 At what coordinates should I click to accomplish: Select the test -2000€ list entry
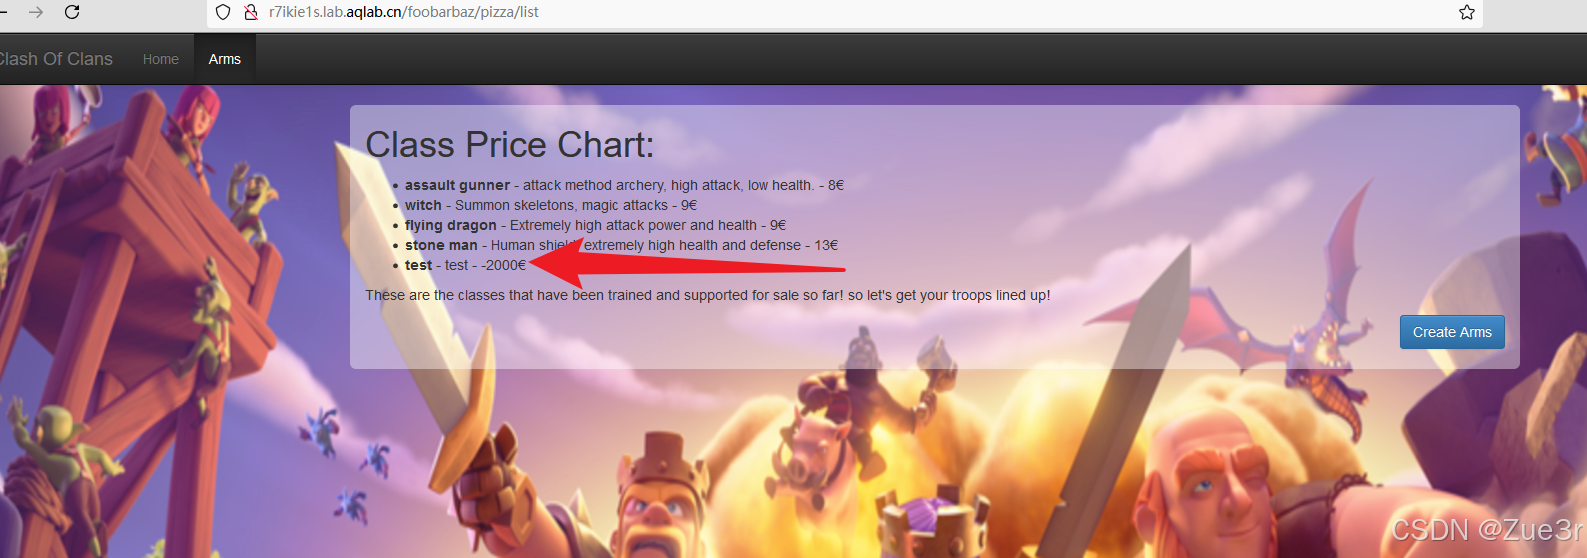pyautogui.click(x=465, y=265)
